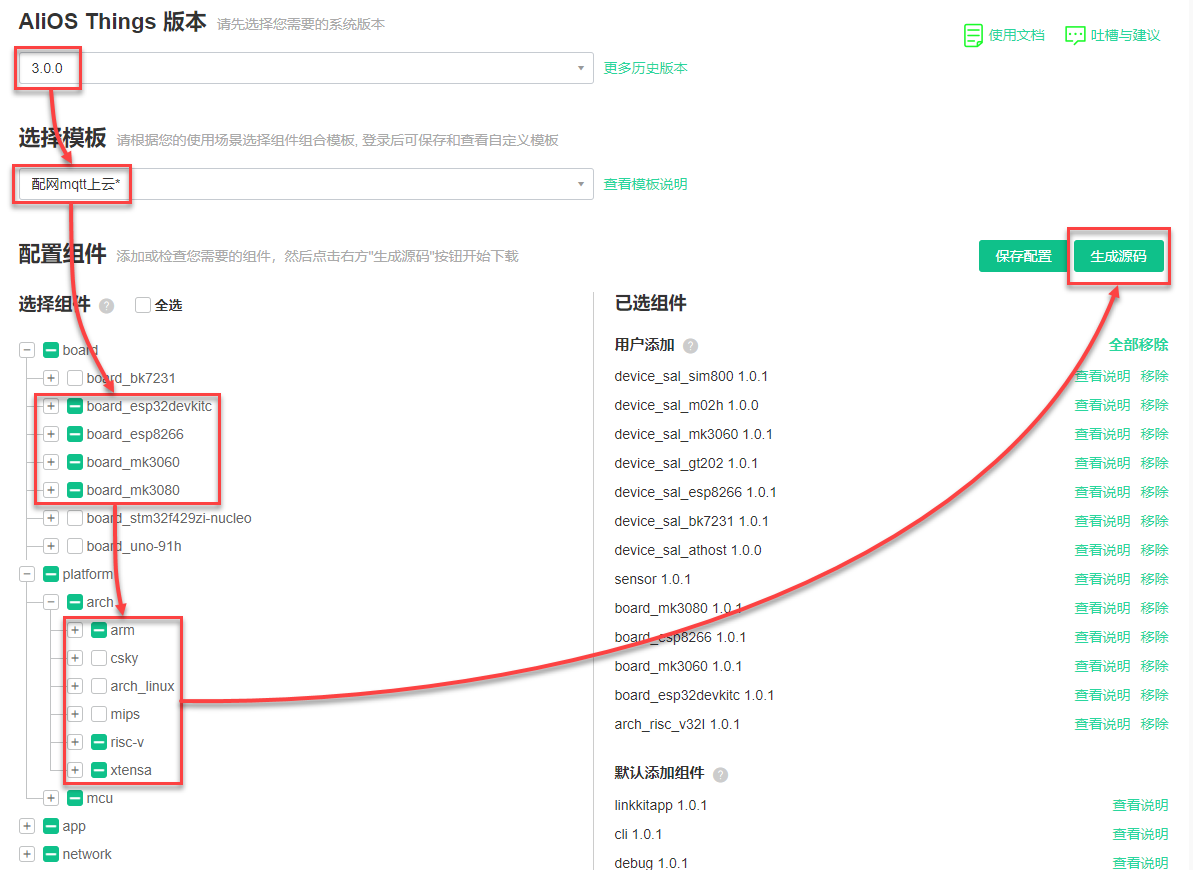Viewport: 1193px width, 870px height.
Task: Remove device_sal_esp8266 1.0.1 via 移除
Action: click(1154, 492)
